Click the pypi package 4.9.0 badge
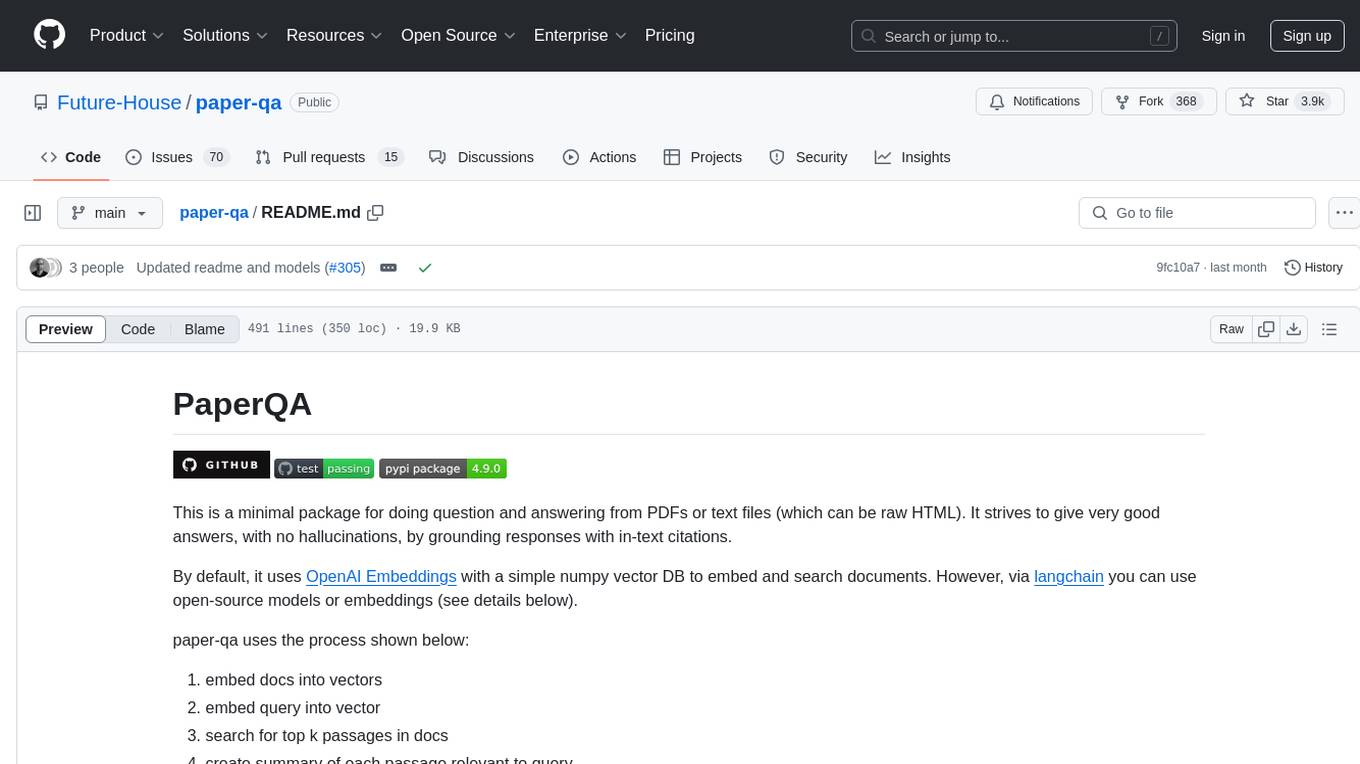The height and width of the screenshot is (764, 1360). (x=443, y=468)
